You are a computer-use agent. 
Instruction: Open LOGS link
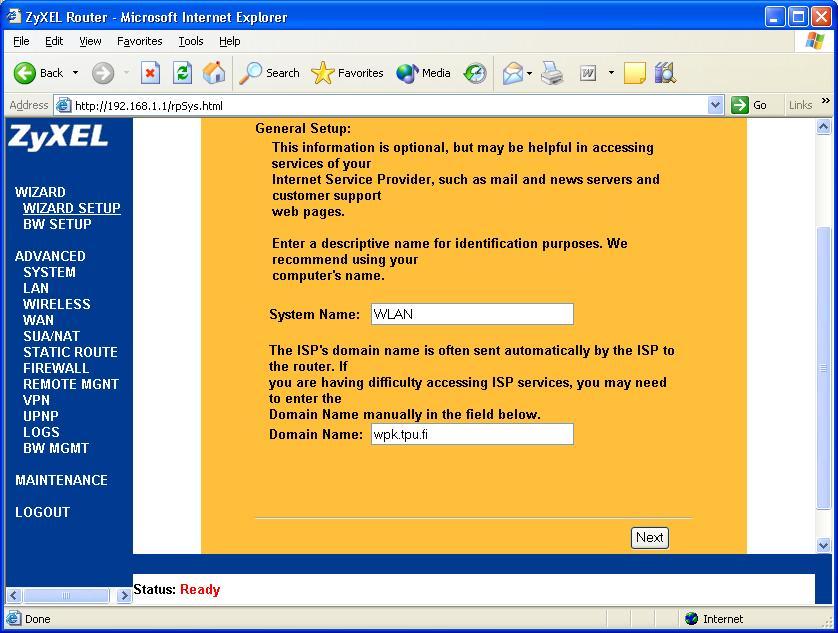click(41, 433)
